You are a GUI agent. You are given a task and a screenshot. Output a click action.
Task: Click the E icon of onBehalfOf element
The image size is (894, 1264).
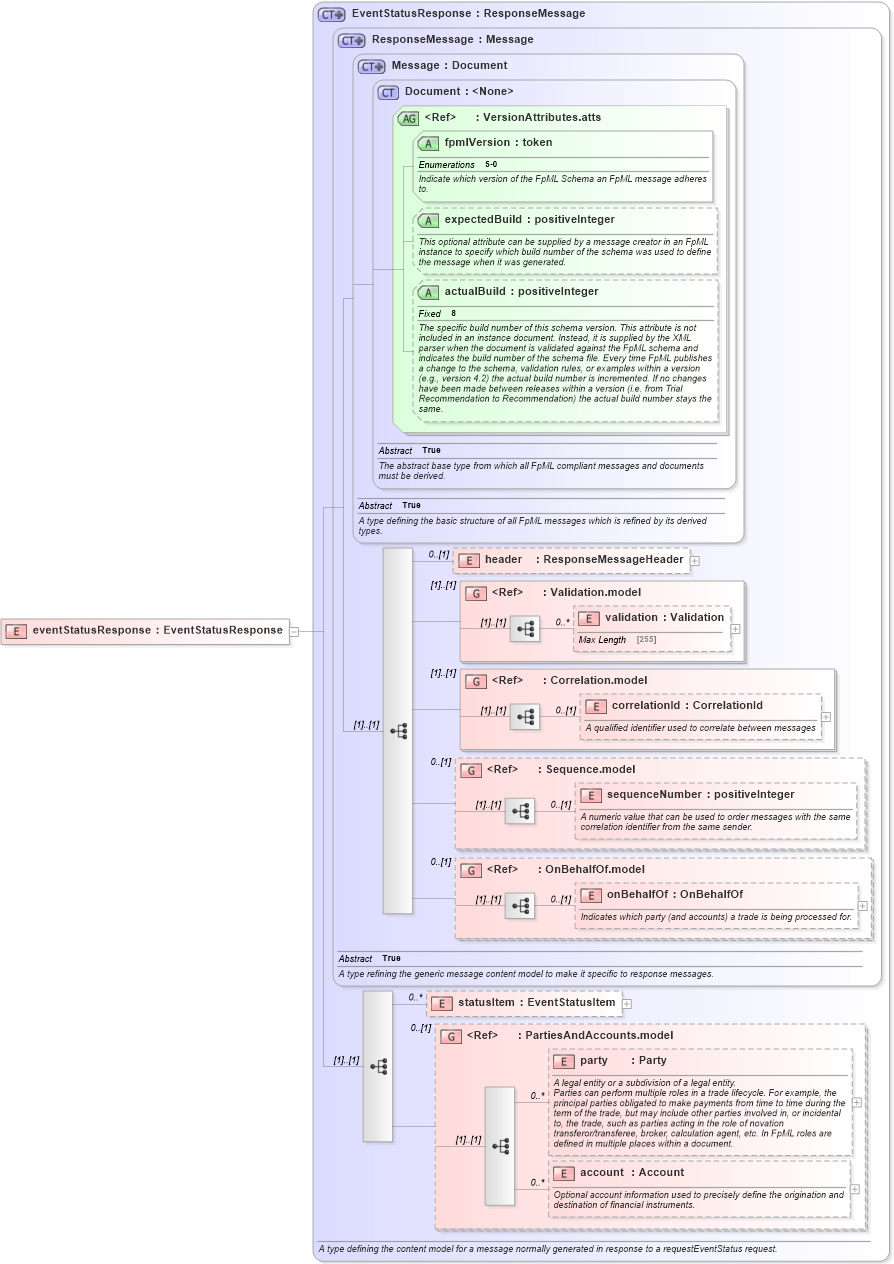pos(591,895)
